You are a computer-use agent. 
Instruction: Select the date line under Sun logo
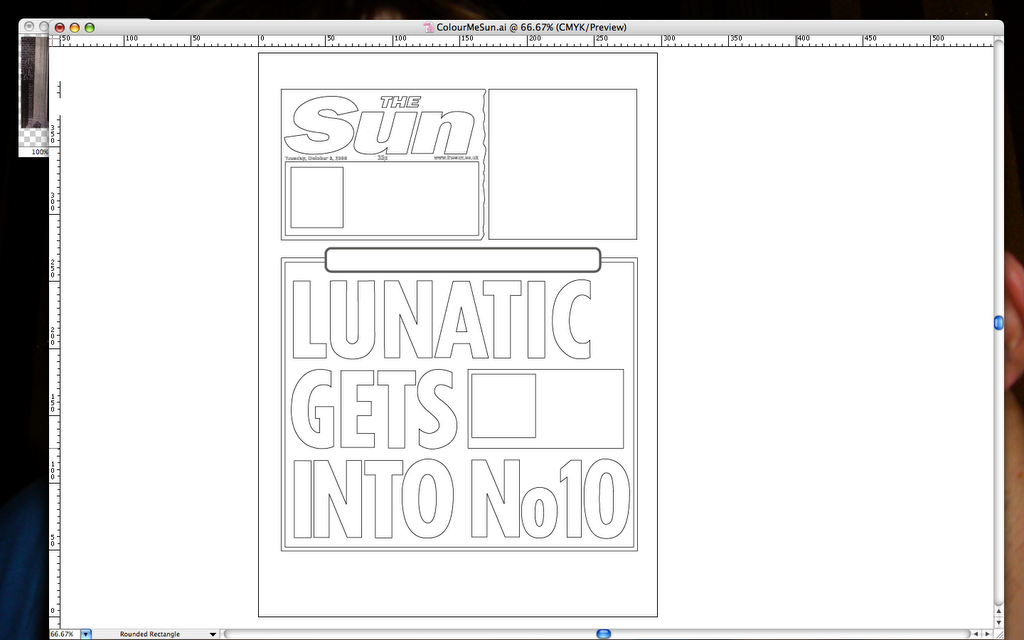pos(316,158)
